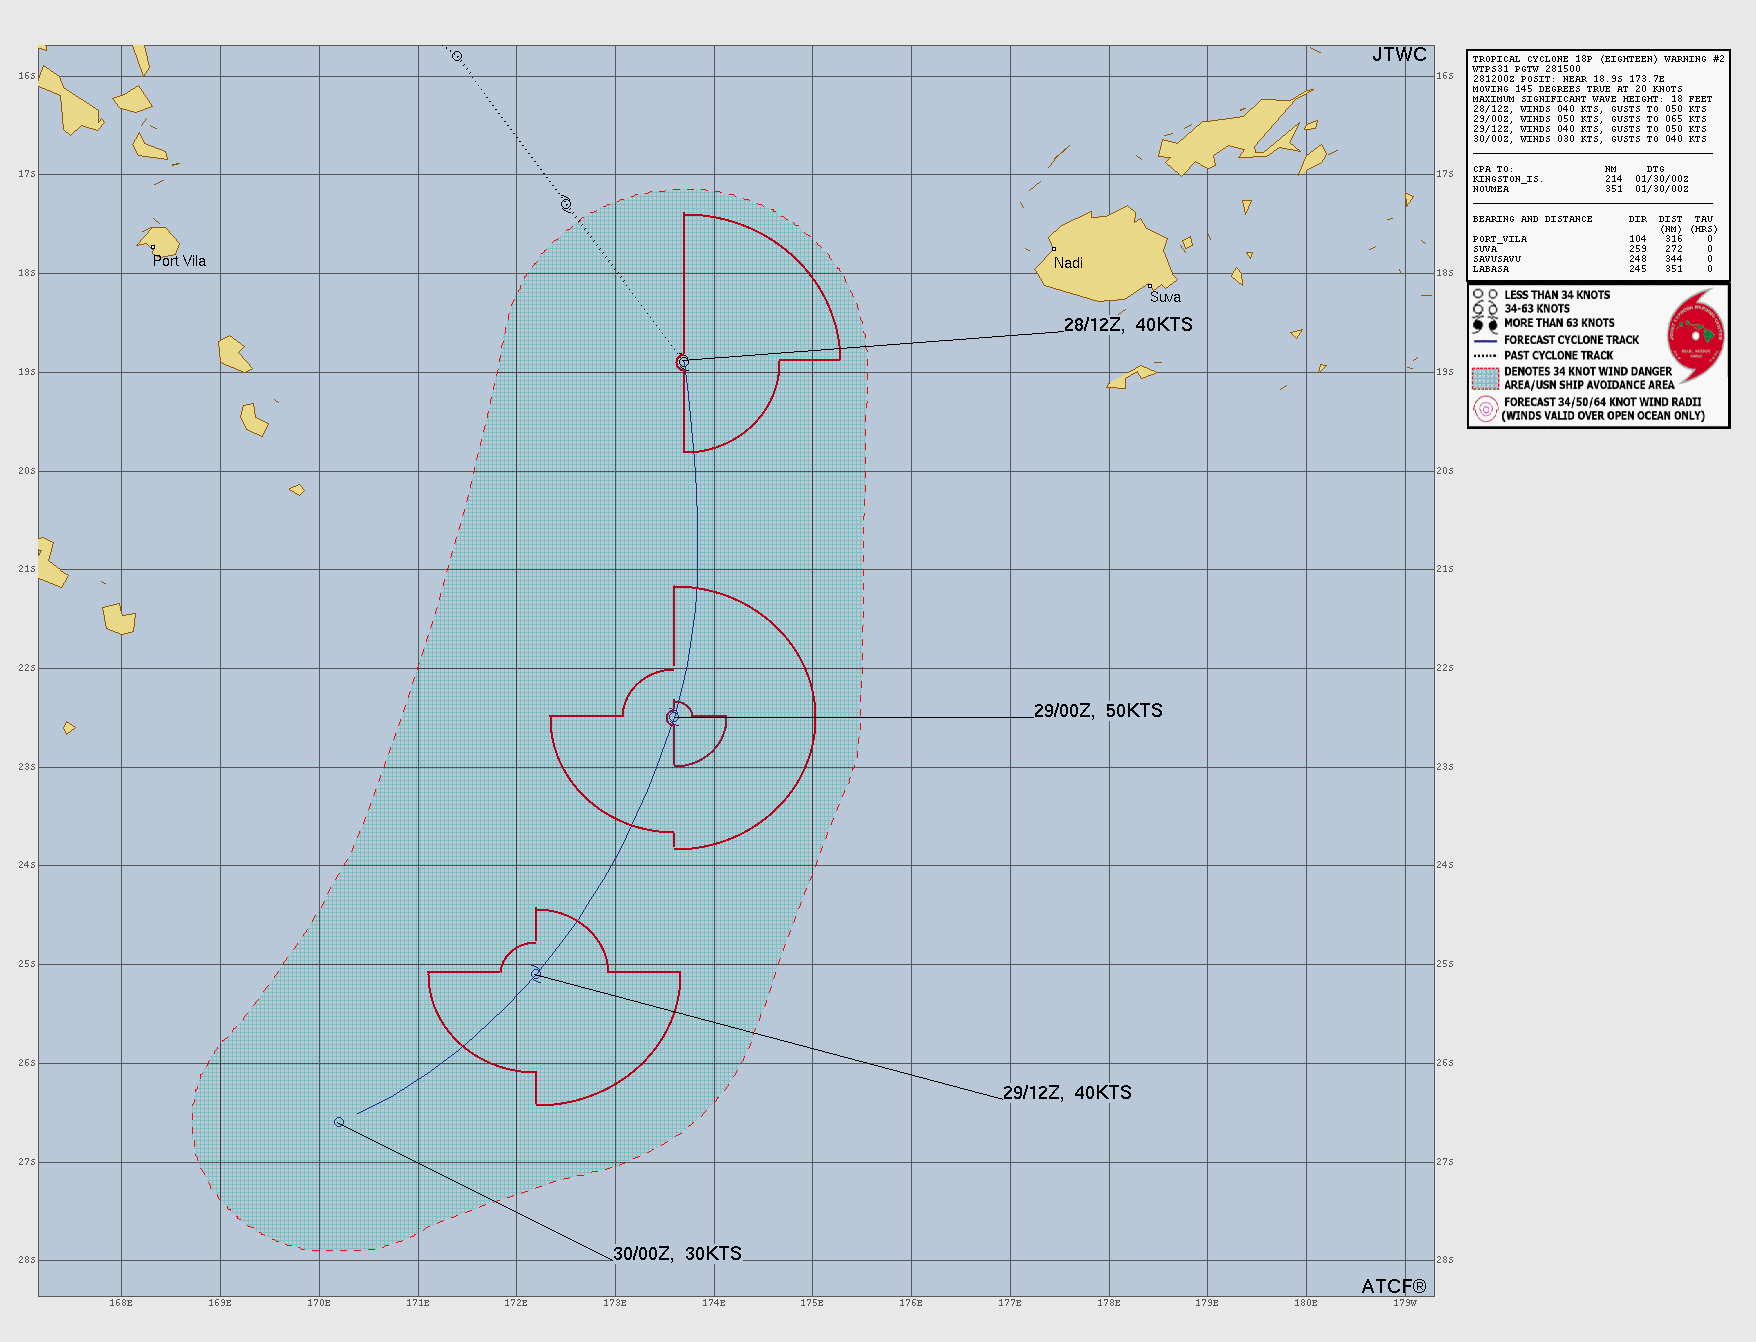
Task: Click the 30/00Z forecast position circle
Action: (x=339, y=1122)
